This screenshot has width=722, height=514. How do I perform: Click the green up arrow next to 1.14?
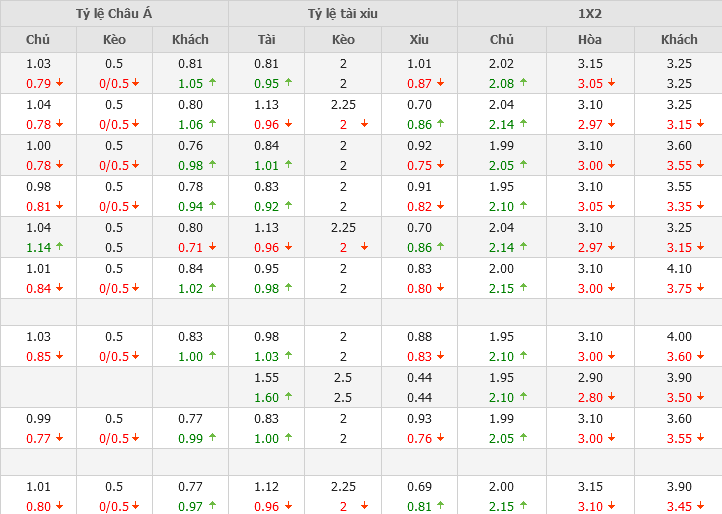click(x=59, y=247)
